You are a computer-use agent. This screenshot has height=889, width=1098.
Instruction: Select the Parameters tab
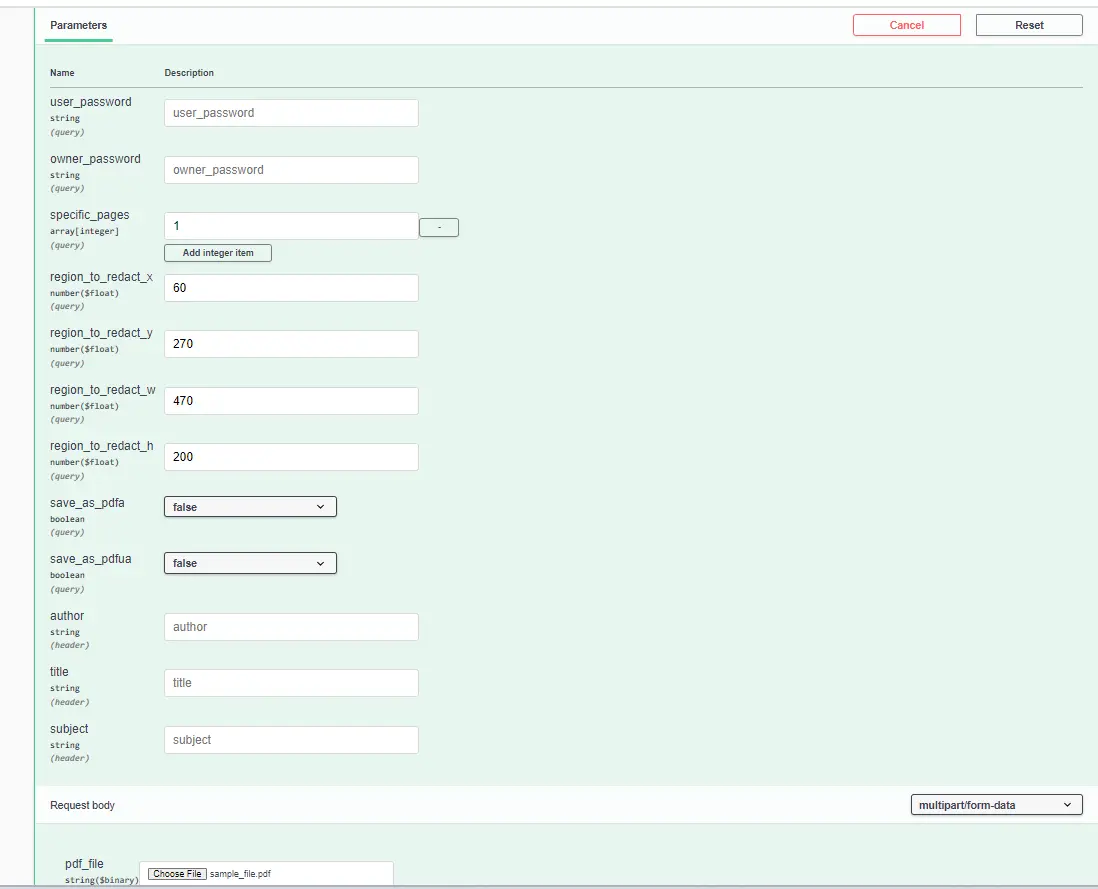[79, 25]
